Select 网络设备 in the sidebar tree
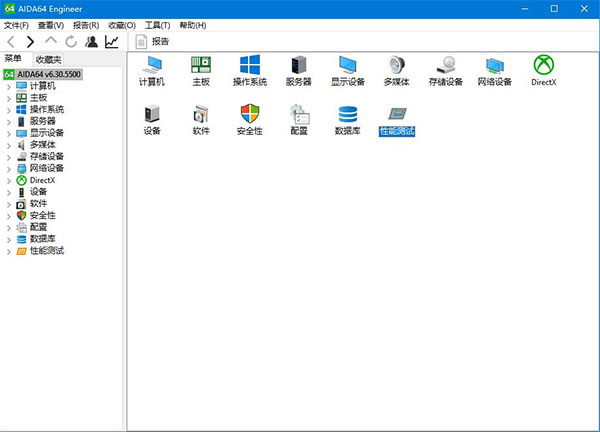Screen dimensions: 600x432 [47, 168]
